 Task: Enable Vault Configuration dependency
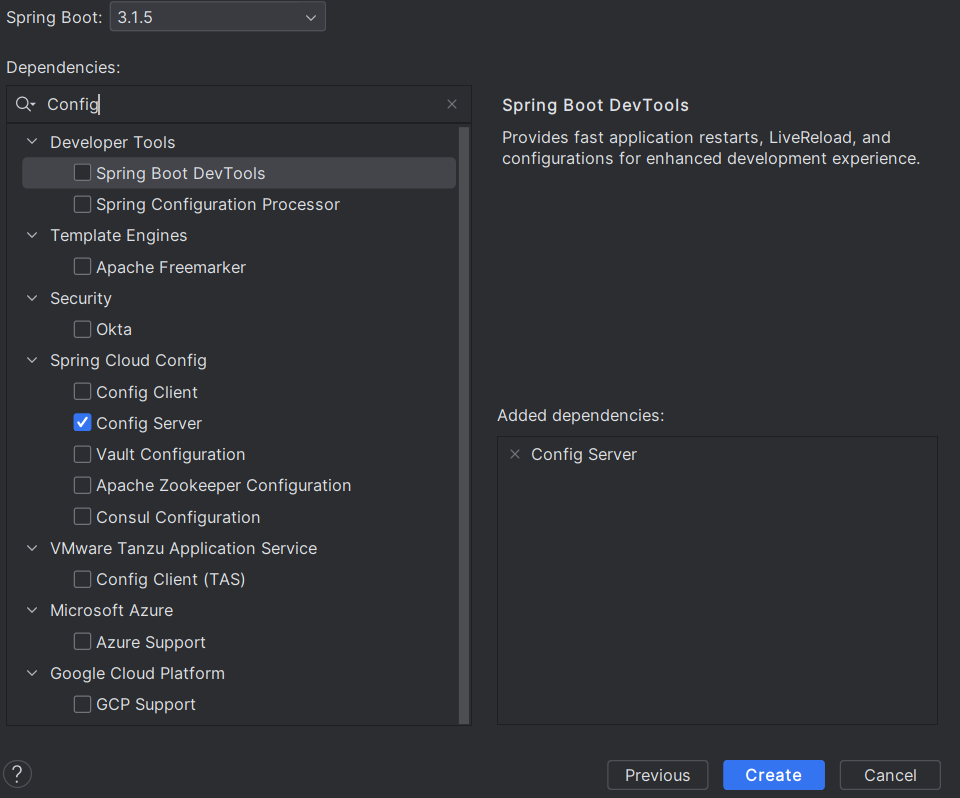pyautogui.click(x=82, y=454)
